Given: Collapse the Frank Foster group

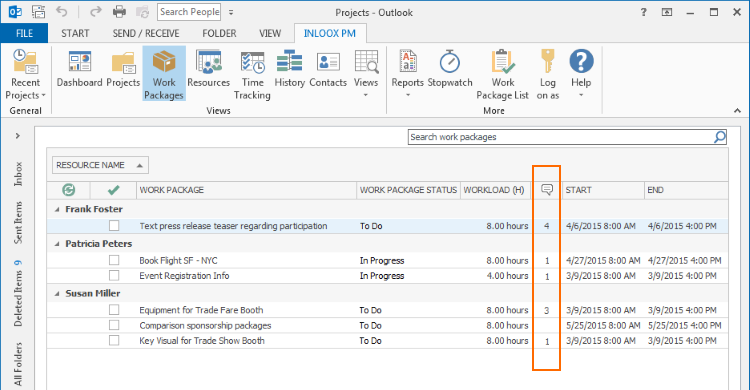Looking at the screenshot, I should click(x=57, y=209).
